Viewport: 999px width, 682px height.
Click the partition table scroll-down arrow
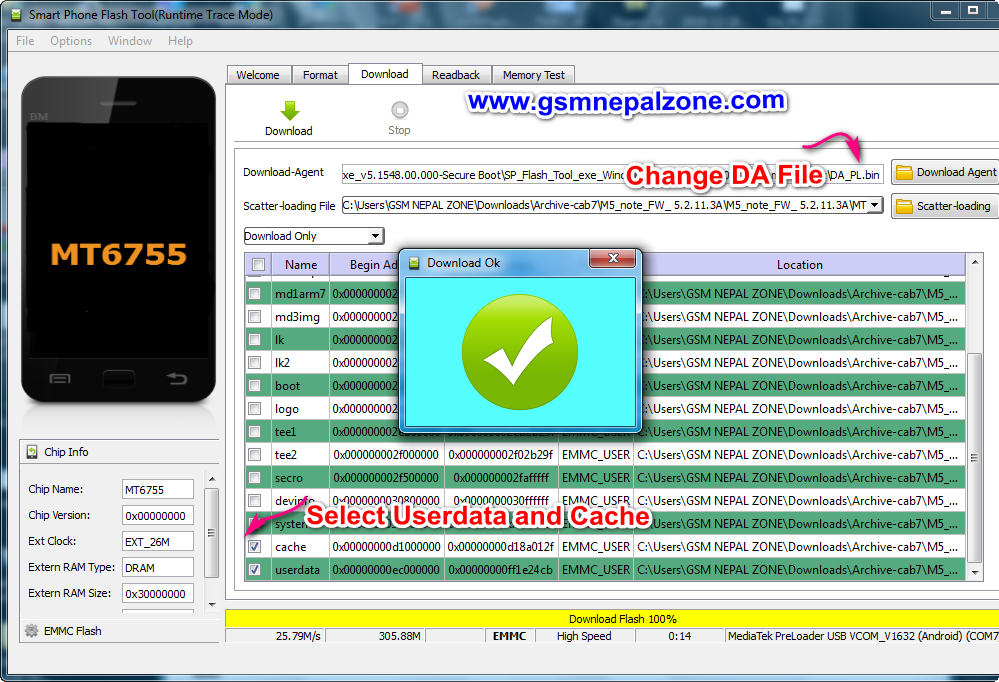974,572
